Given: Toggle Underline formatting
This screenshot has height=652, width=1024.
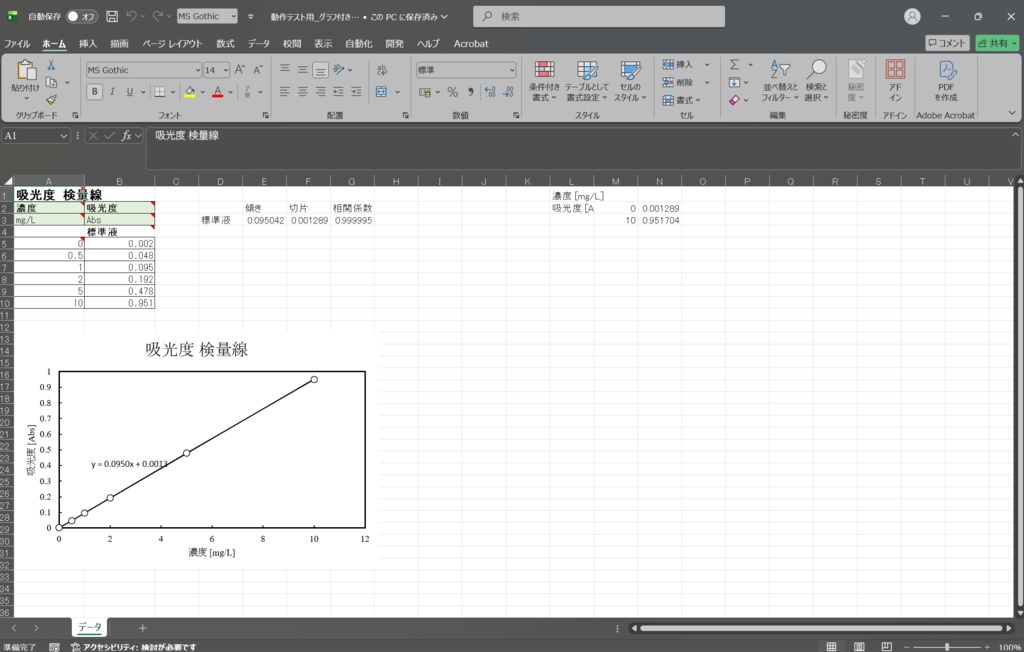Looking at the screenshot, I should point(129,91).
